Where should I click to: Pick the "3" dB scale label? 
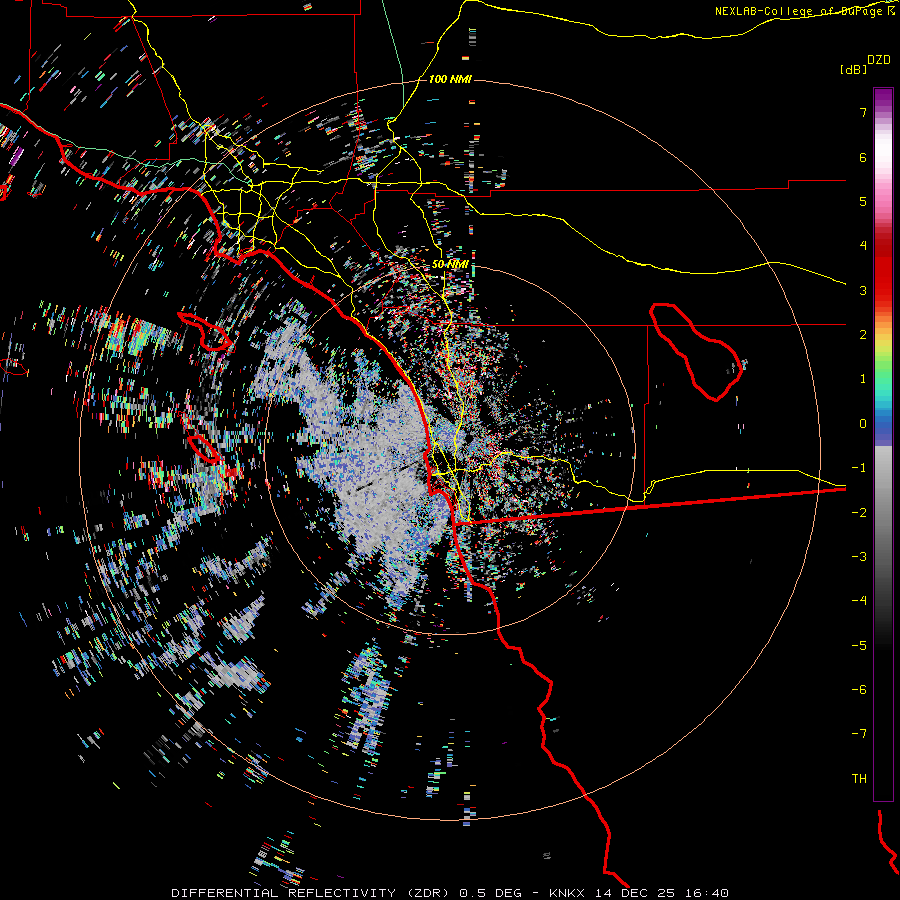click(863, 290)
